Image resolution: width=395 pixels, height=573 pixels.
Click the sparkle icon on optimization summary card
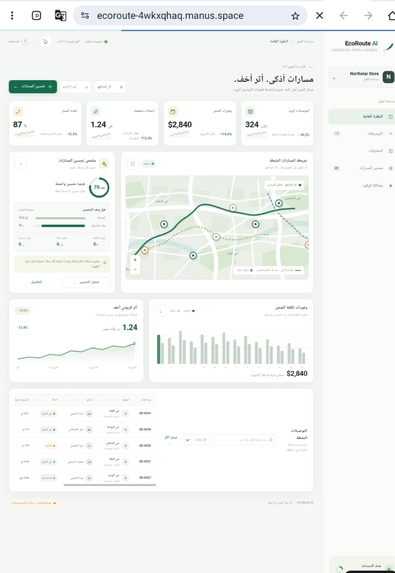click(104, 164)
